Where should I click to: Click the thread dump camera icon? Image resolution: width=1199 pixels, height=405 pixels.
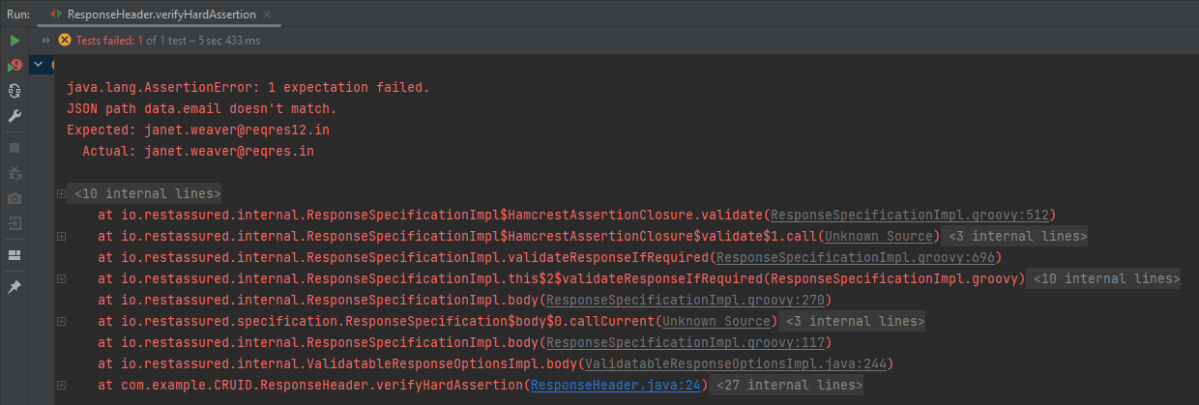coord(15,198)
